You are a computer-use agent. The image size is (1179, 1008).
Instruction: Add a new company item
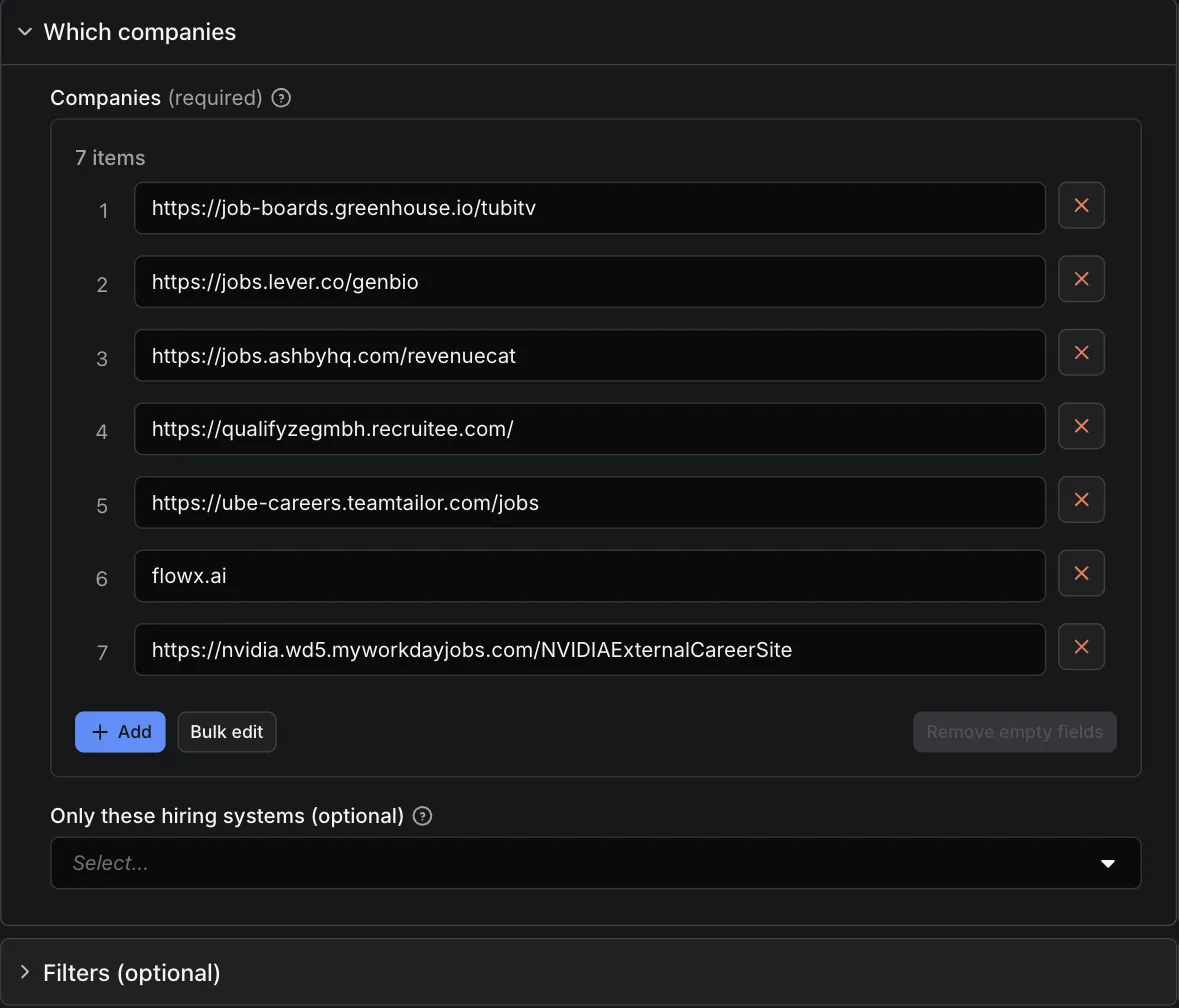click(x=120, y=732)
